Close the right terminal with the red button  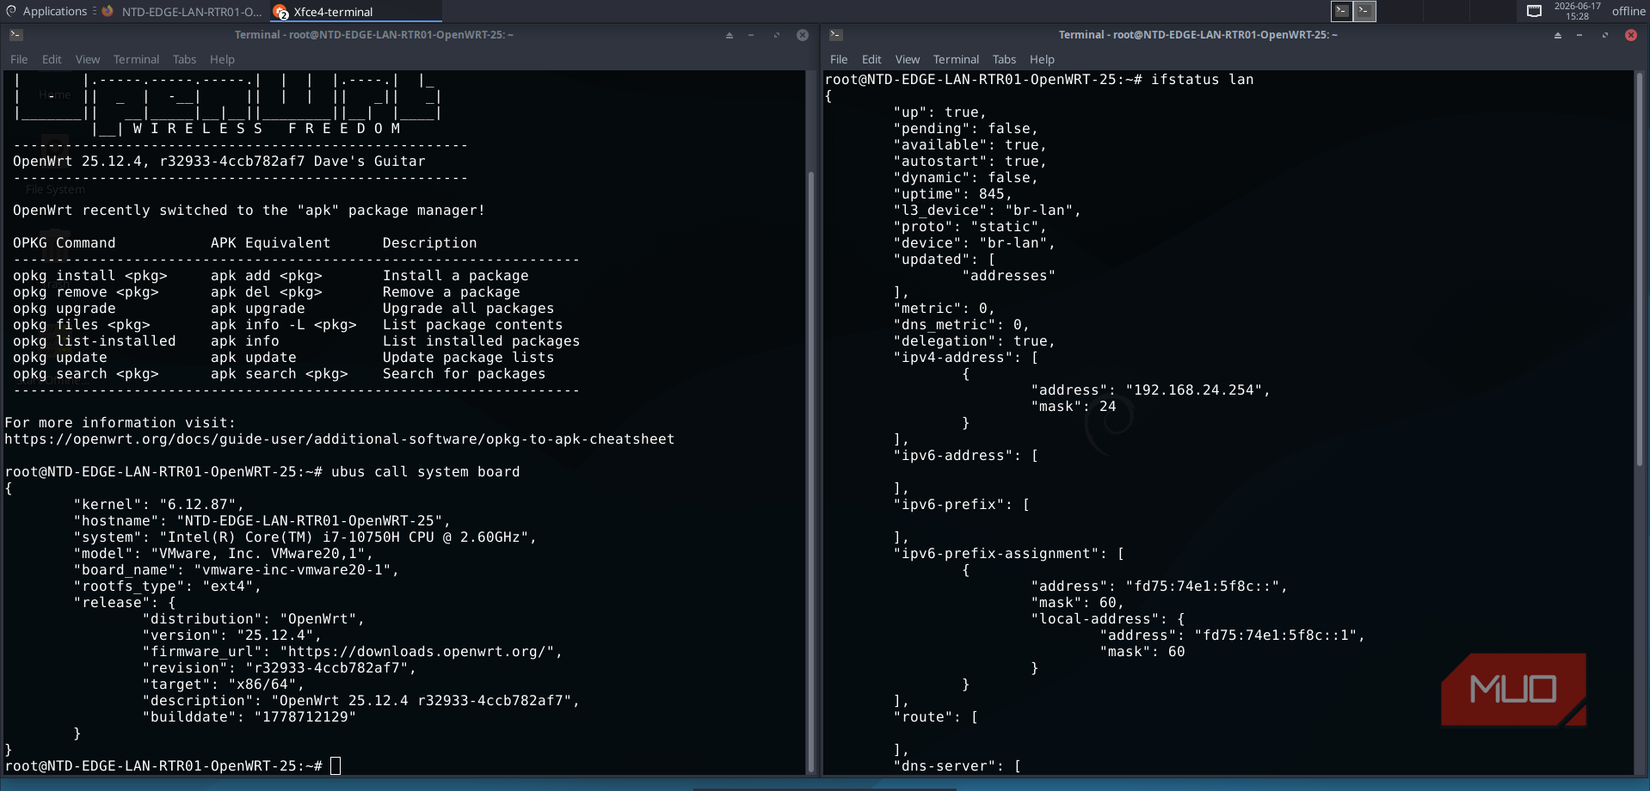(1631, 35)
